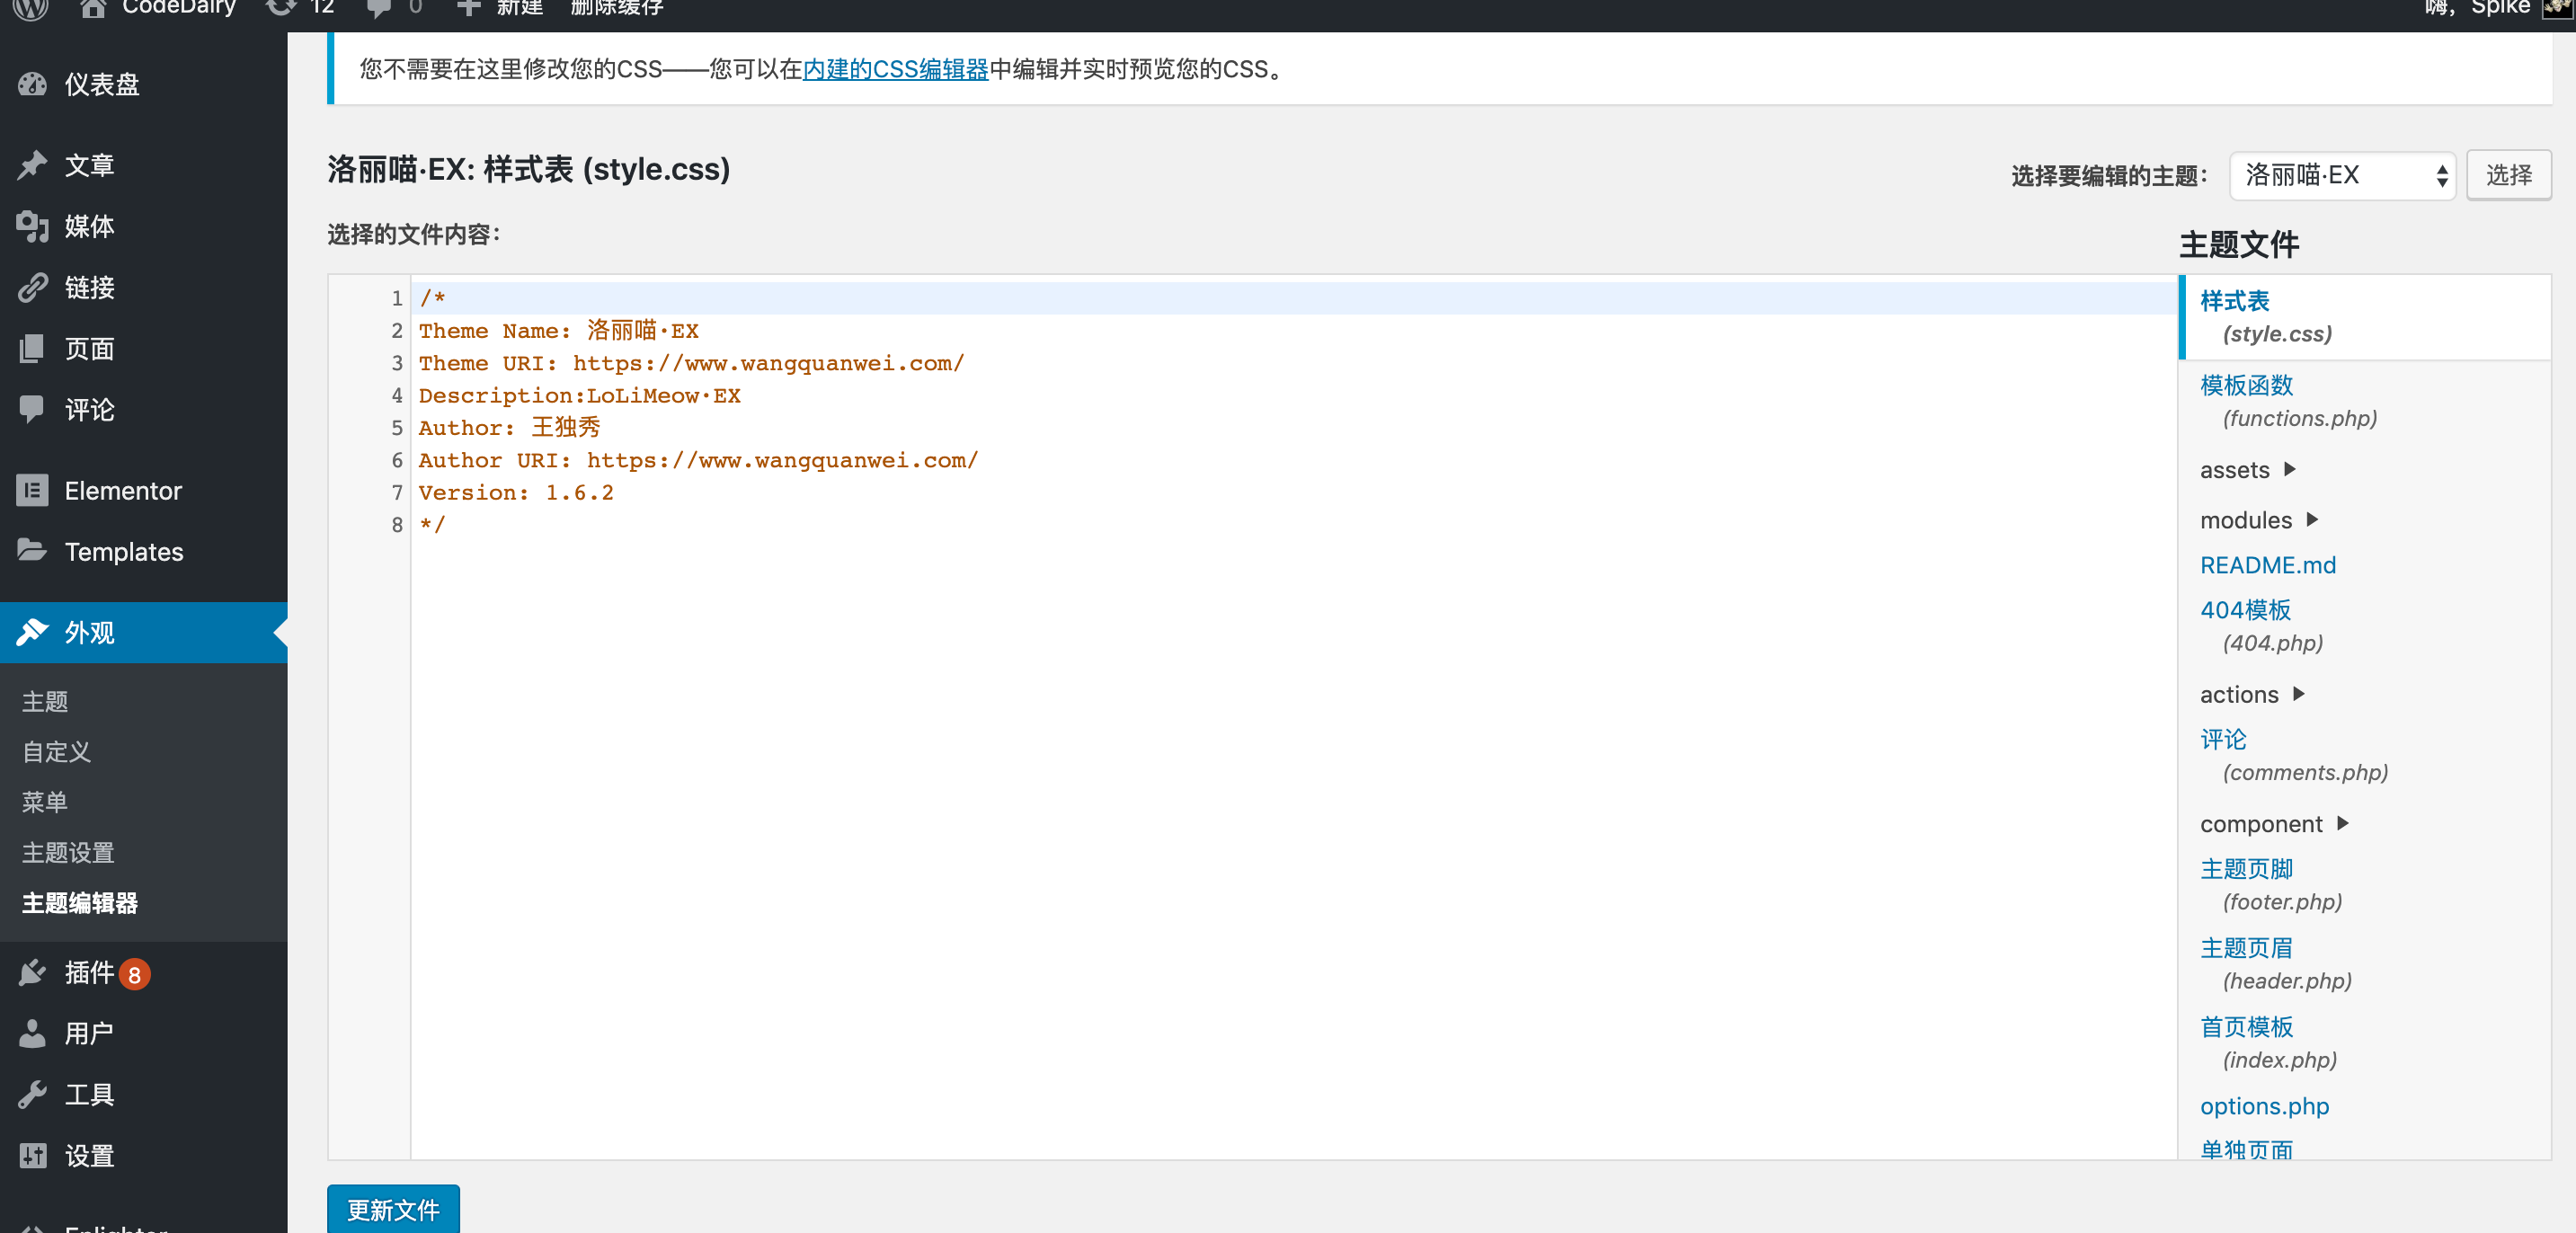Viewport: 2576px width, 1233px height.
Task: Open the 主题设置 submenu item
Action: pyautogui.click(x=68, y=853)
